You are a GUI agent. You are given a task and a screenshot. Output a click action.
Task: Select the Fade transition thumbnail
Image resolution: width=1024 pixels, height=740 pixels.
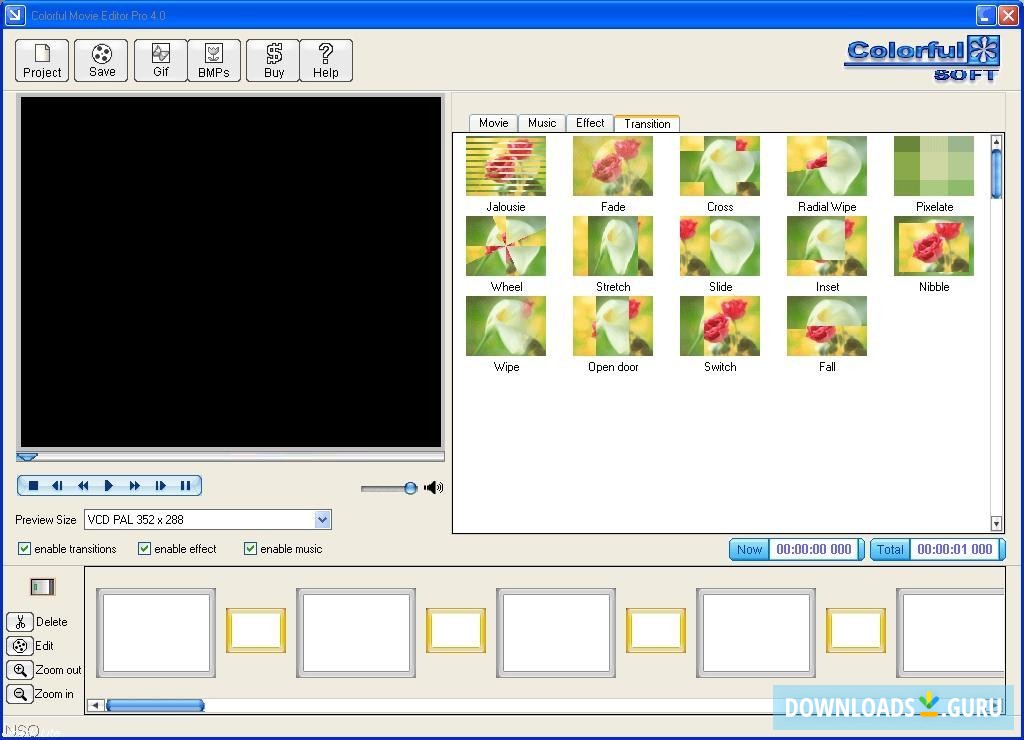click(x=612, y=165)
